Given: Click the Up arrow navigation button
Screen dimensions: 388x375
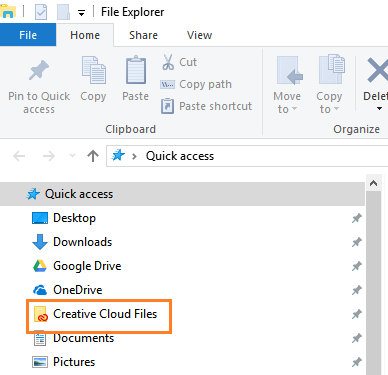Looking at the screenshot, I should click(93, 156).
